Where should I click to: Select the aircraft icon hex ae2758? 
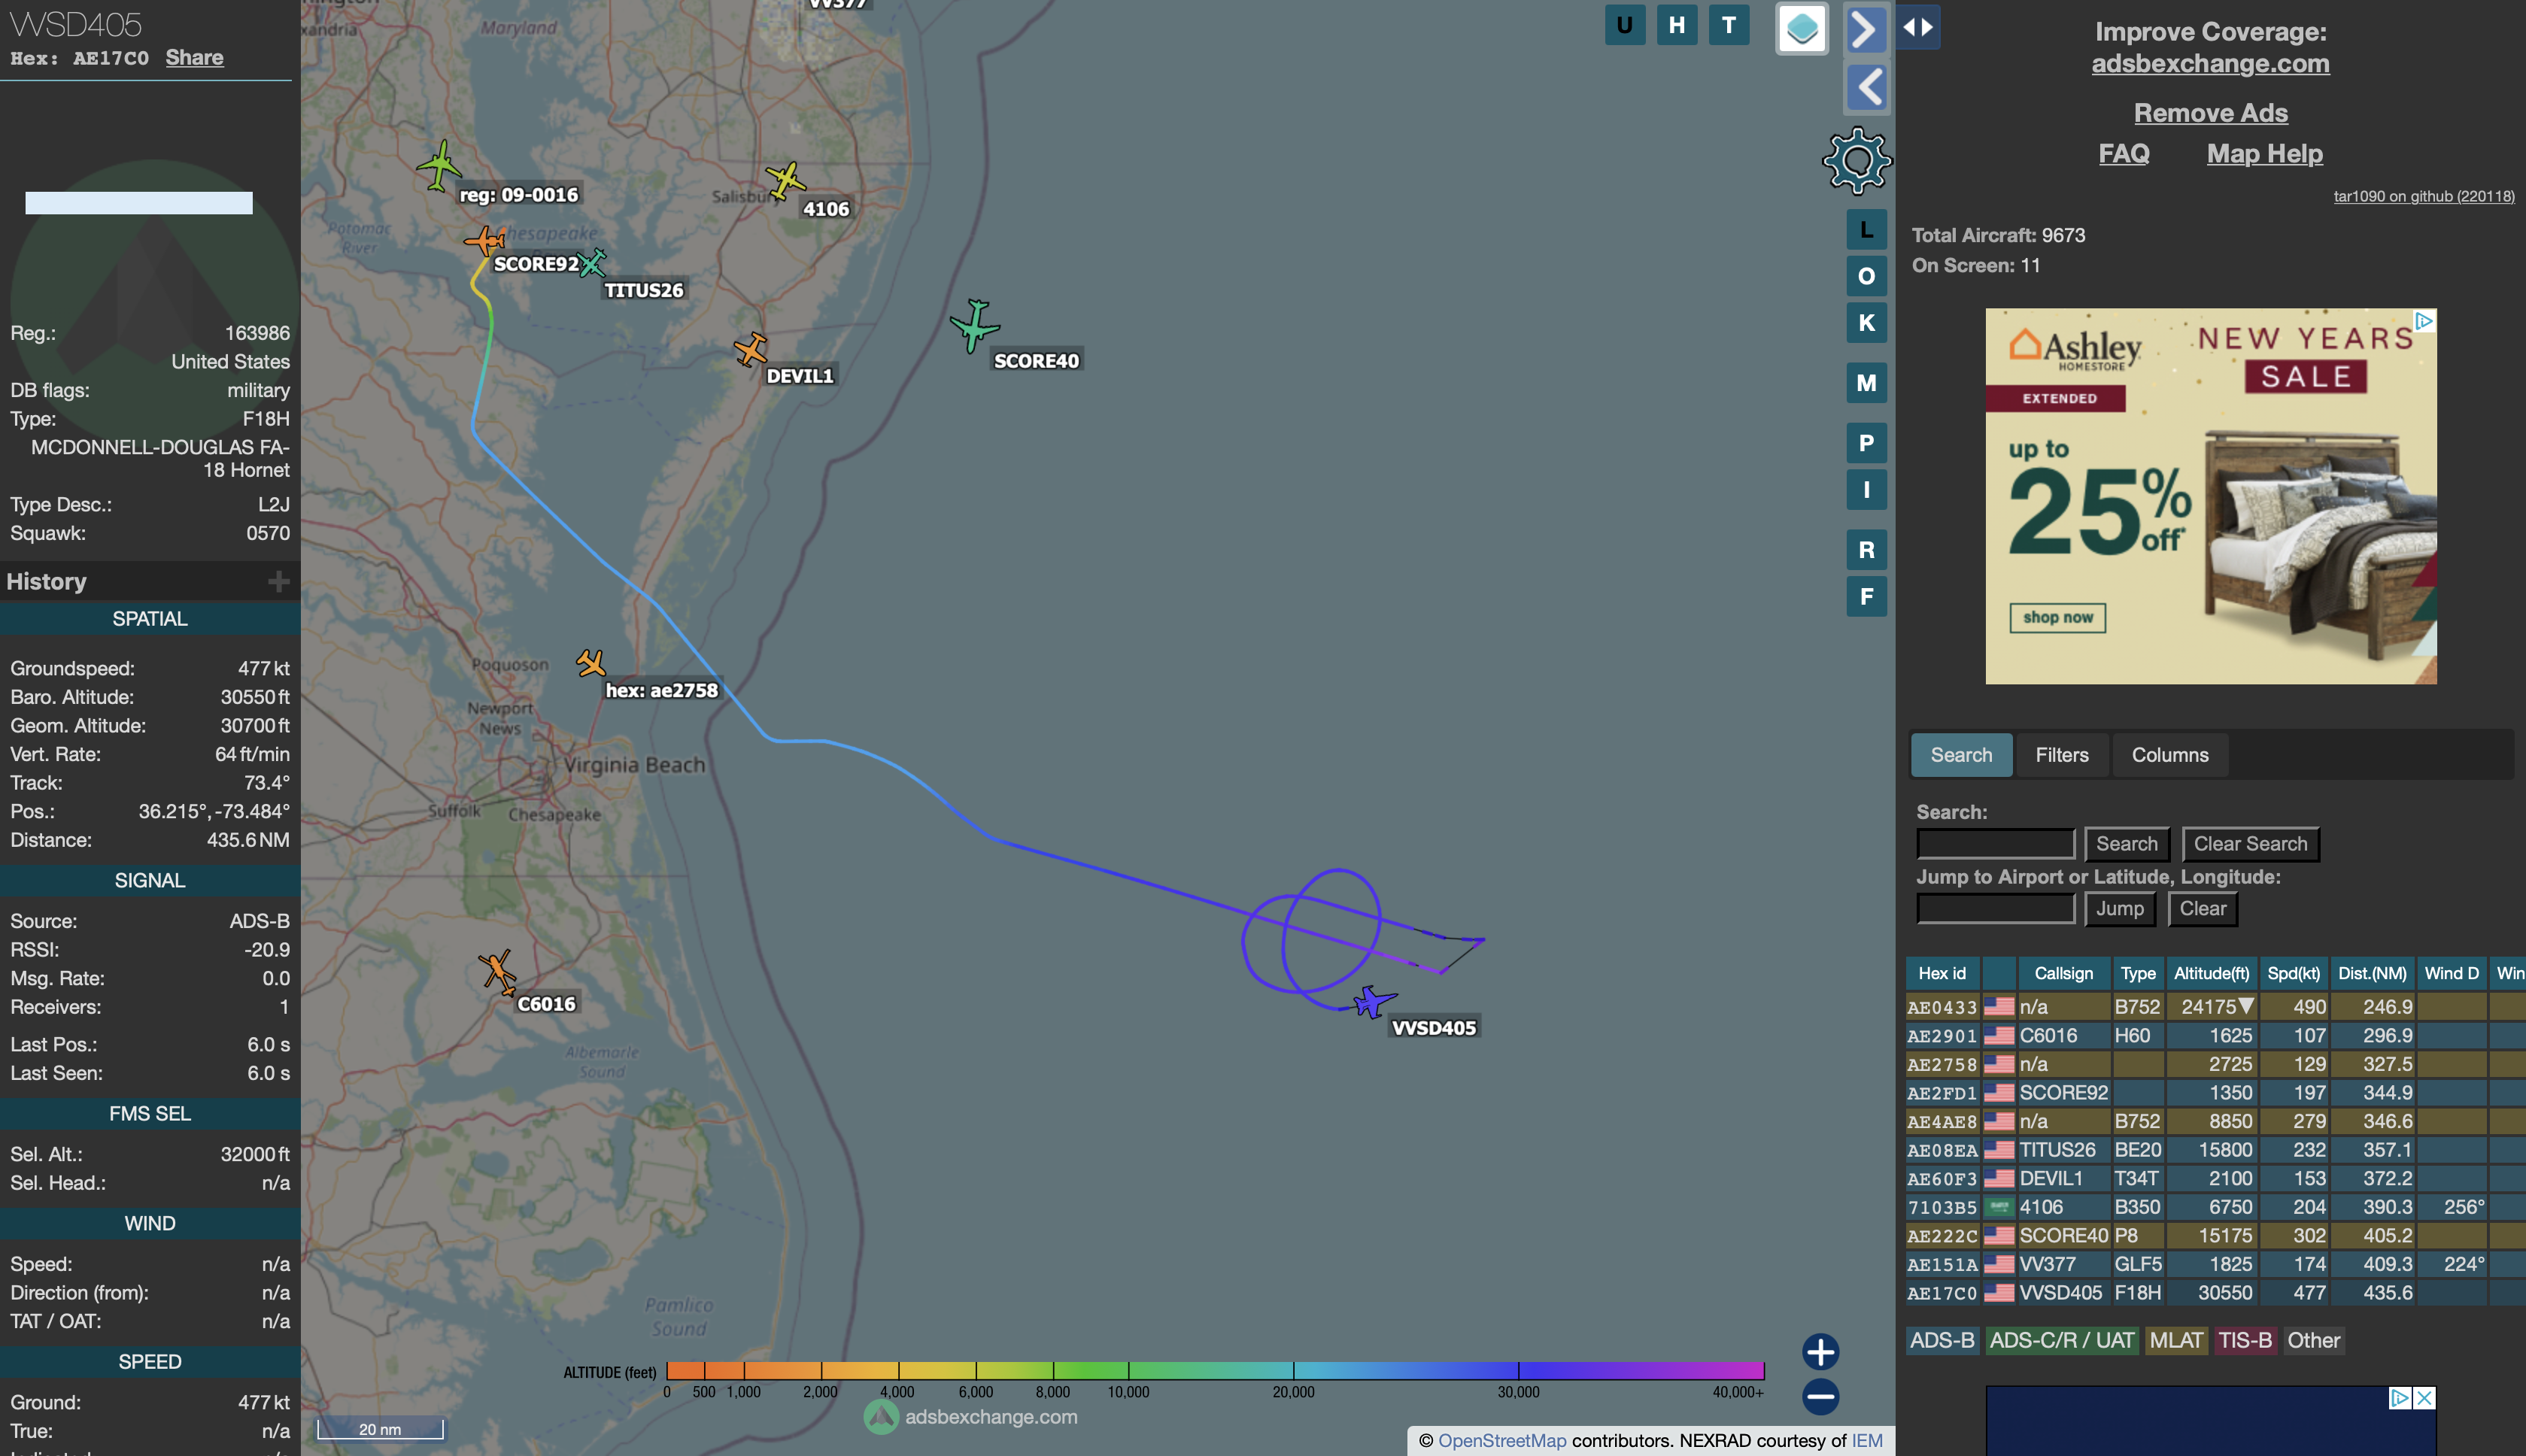pos(591,663)
